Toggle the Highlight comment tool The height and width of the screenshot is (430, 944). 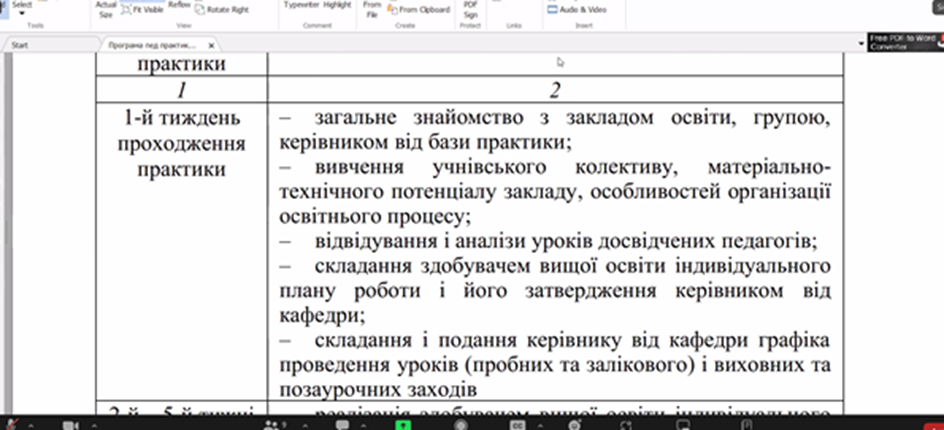tap(337, 5)
